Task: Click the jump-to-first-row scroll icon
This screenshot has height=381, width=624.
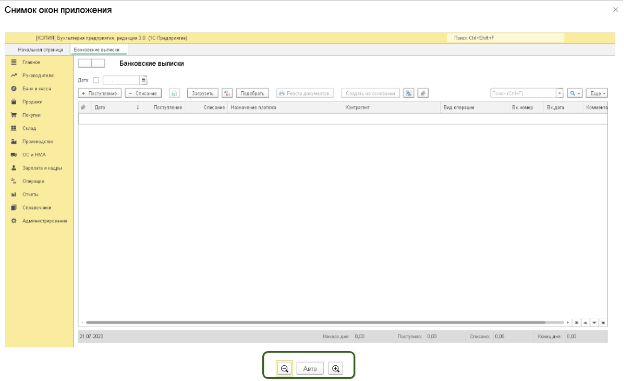Action: coord(576,322)
